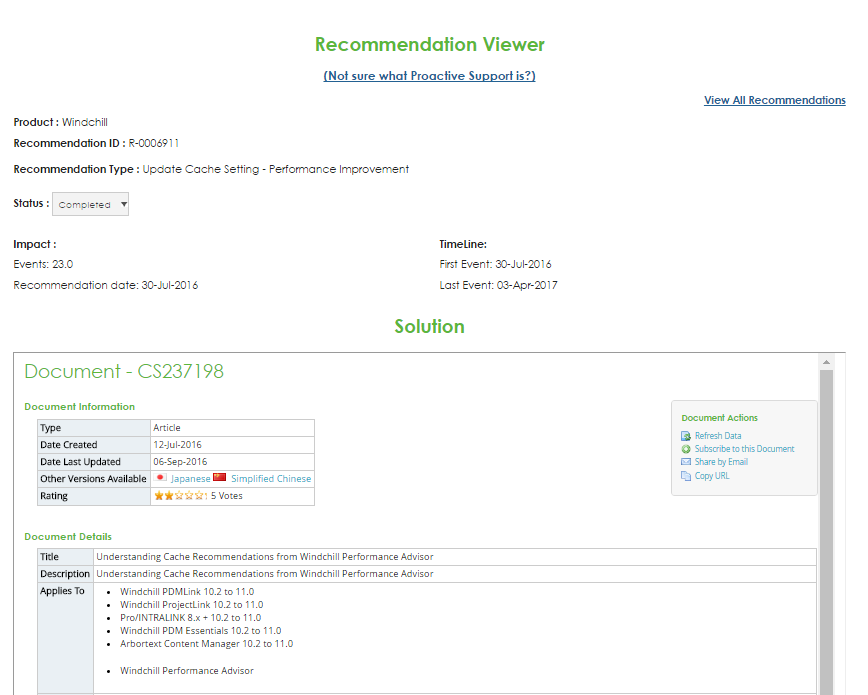The image size is (868, 695).
Task: Click the '5 Votes' rating text
Action: [x=226, y=496]
